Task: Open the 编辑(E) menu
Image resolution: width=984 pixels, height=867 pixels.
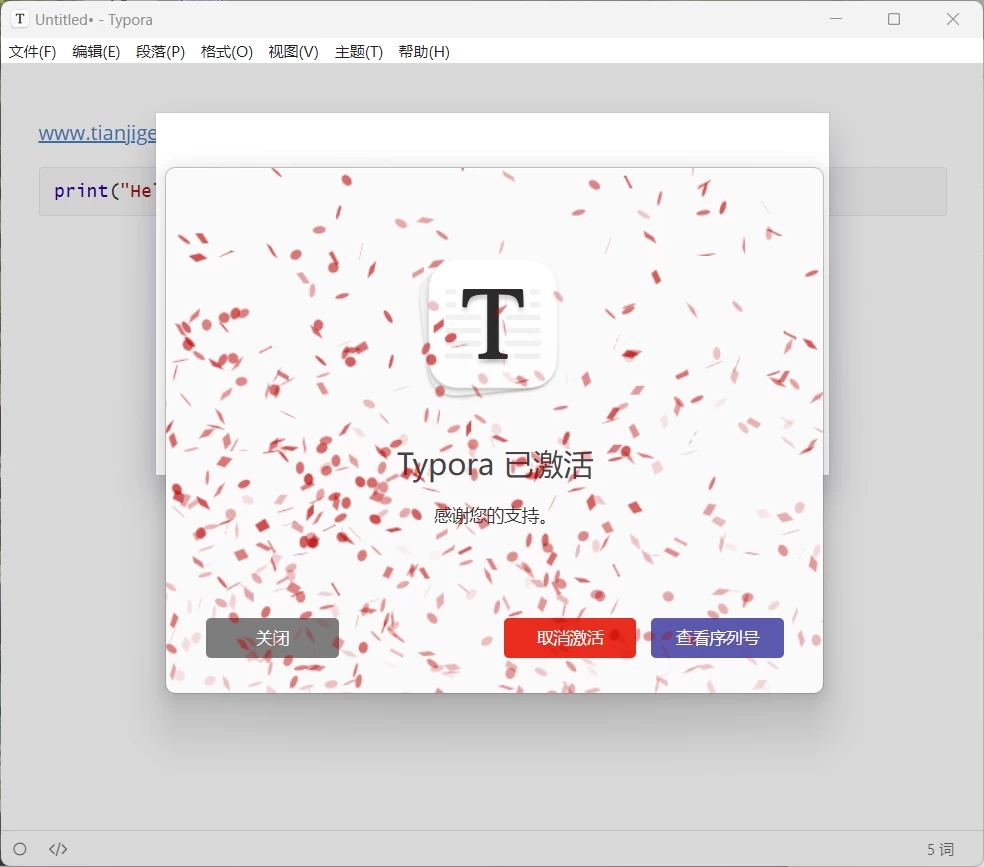Action: coord(96,52)
